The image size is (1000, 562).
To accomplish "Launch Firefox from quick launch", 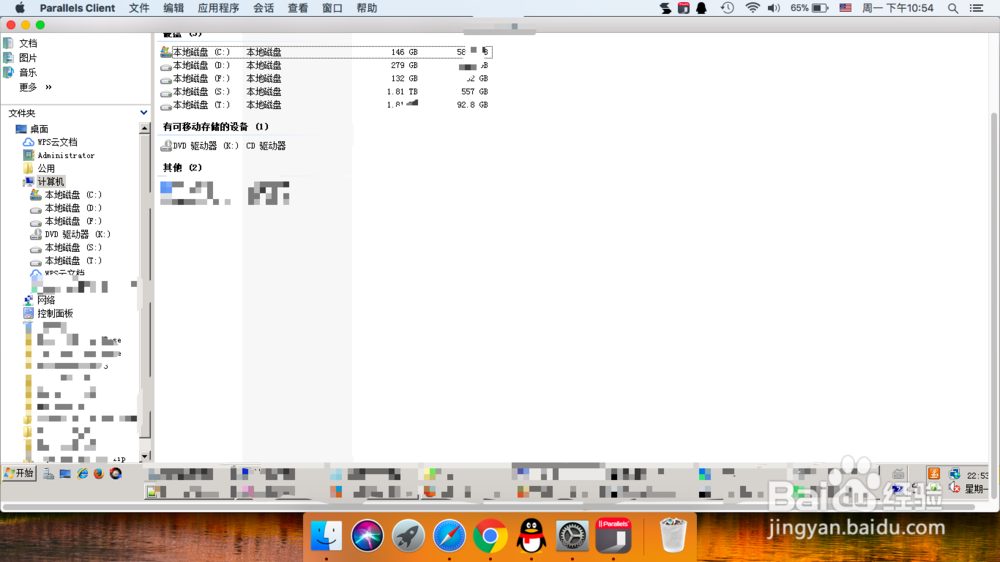I will click(99, 474).
